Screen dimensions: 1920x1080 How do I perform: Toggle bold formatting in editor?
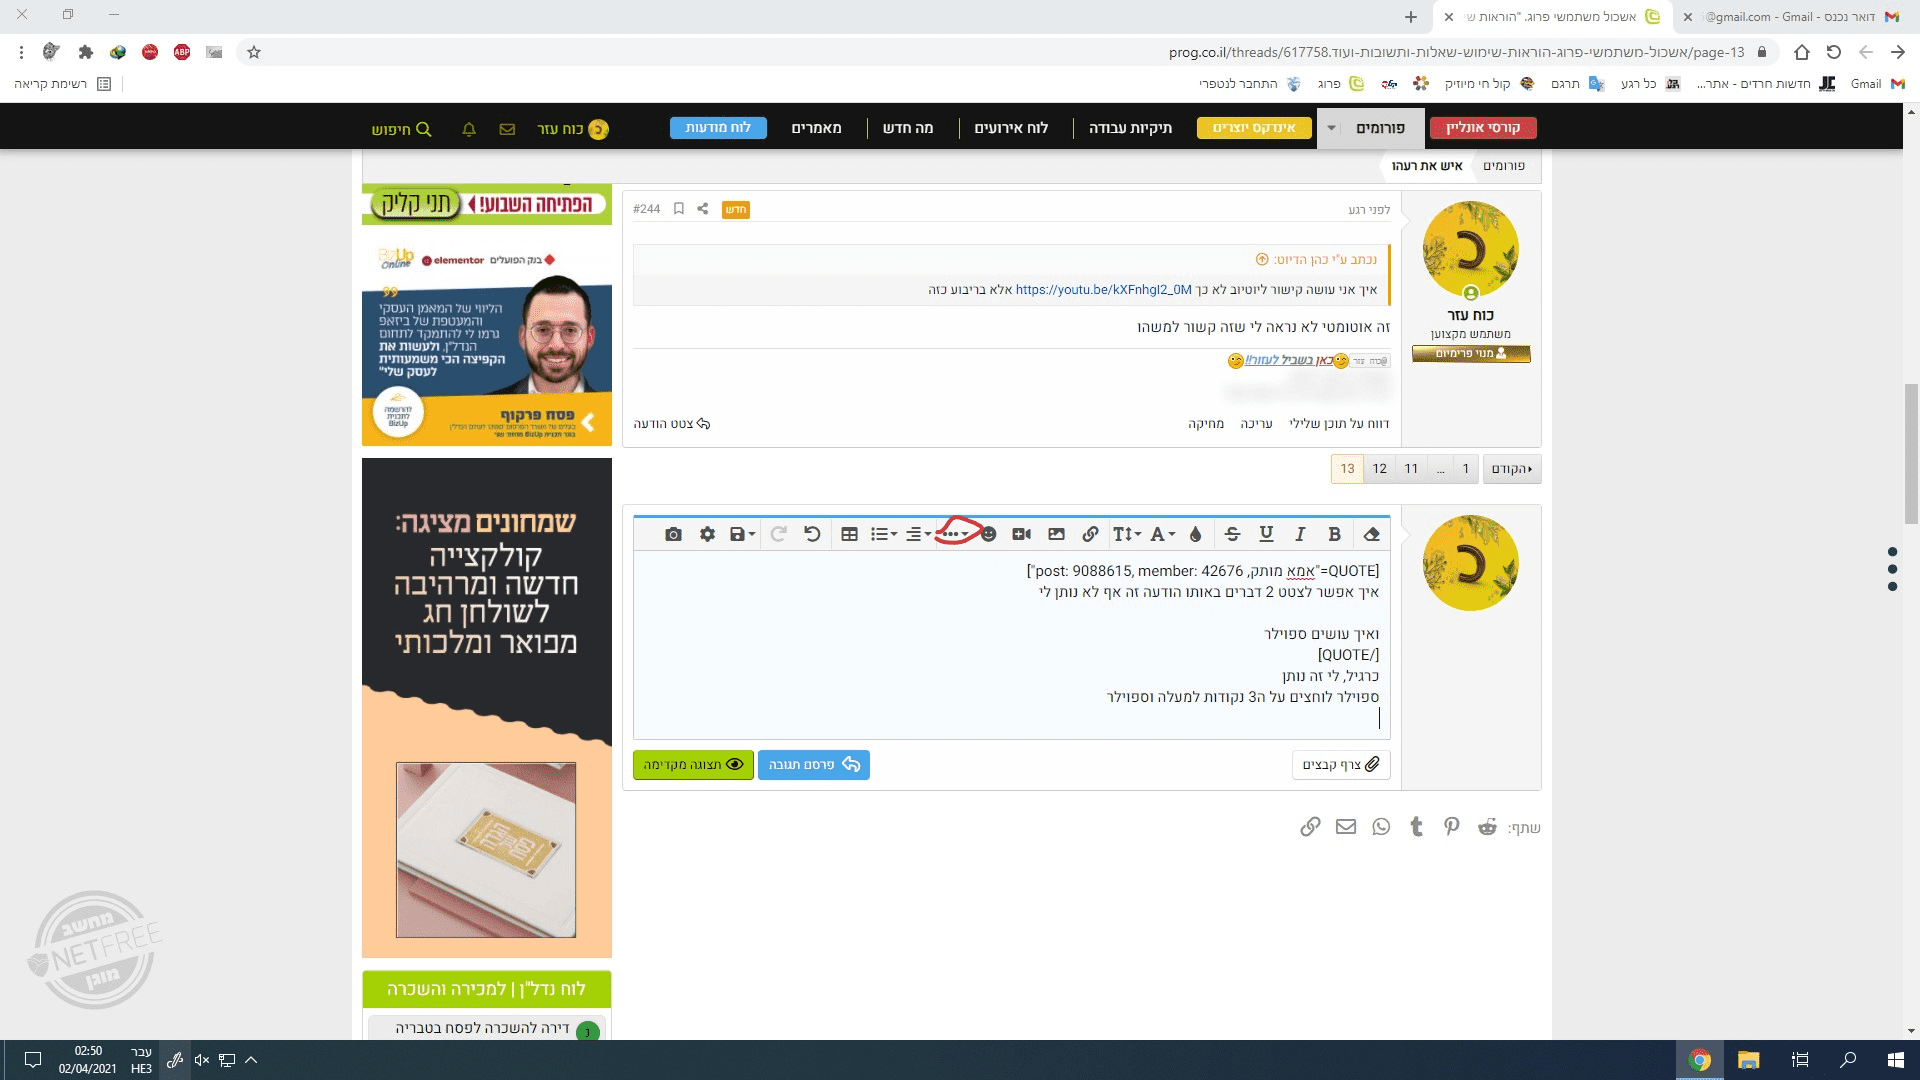click(x=1334, y=534)
